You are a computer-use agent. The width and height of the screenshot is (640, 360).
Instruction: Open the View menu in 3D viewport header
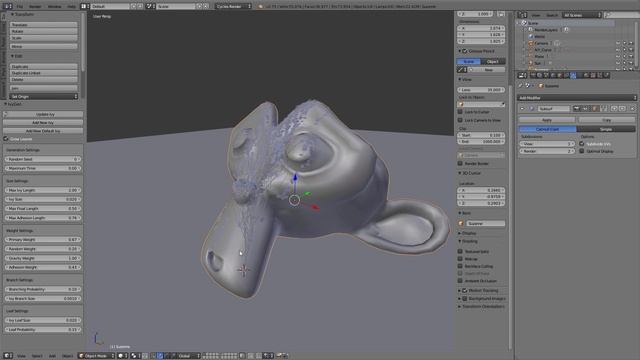(x=21, y=356)
